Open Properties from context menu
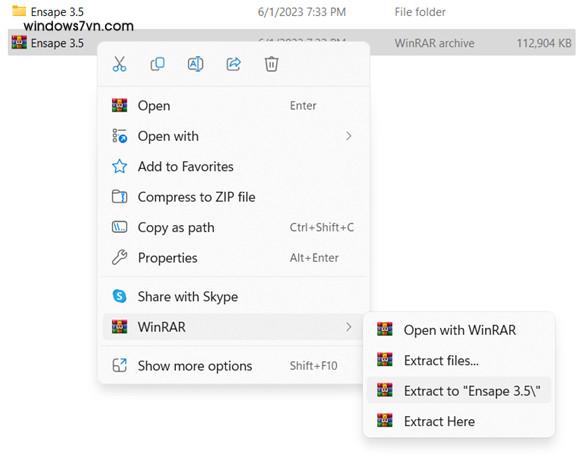584x456 pixels. [234, 258]
